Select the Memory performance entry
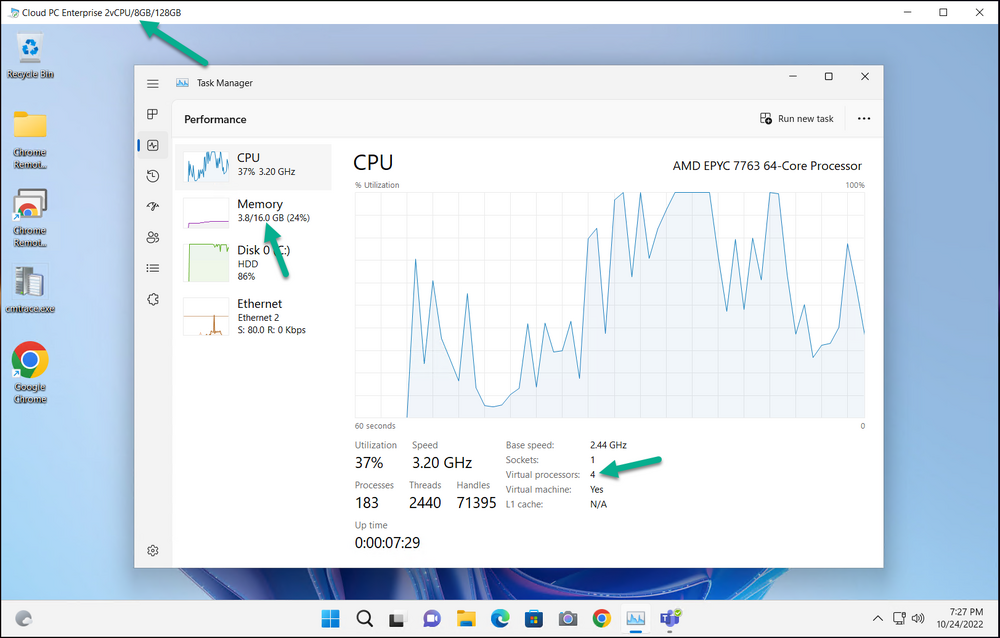The width and height of the screenshot is (1000, 638). 253,212
